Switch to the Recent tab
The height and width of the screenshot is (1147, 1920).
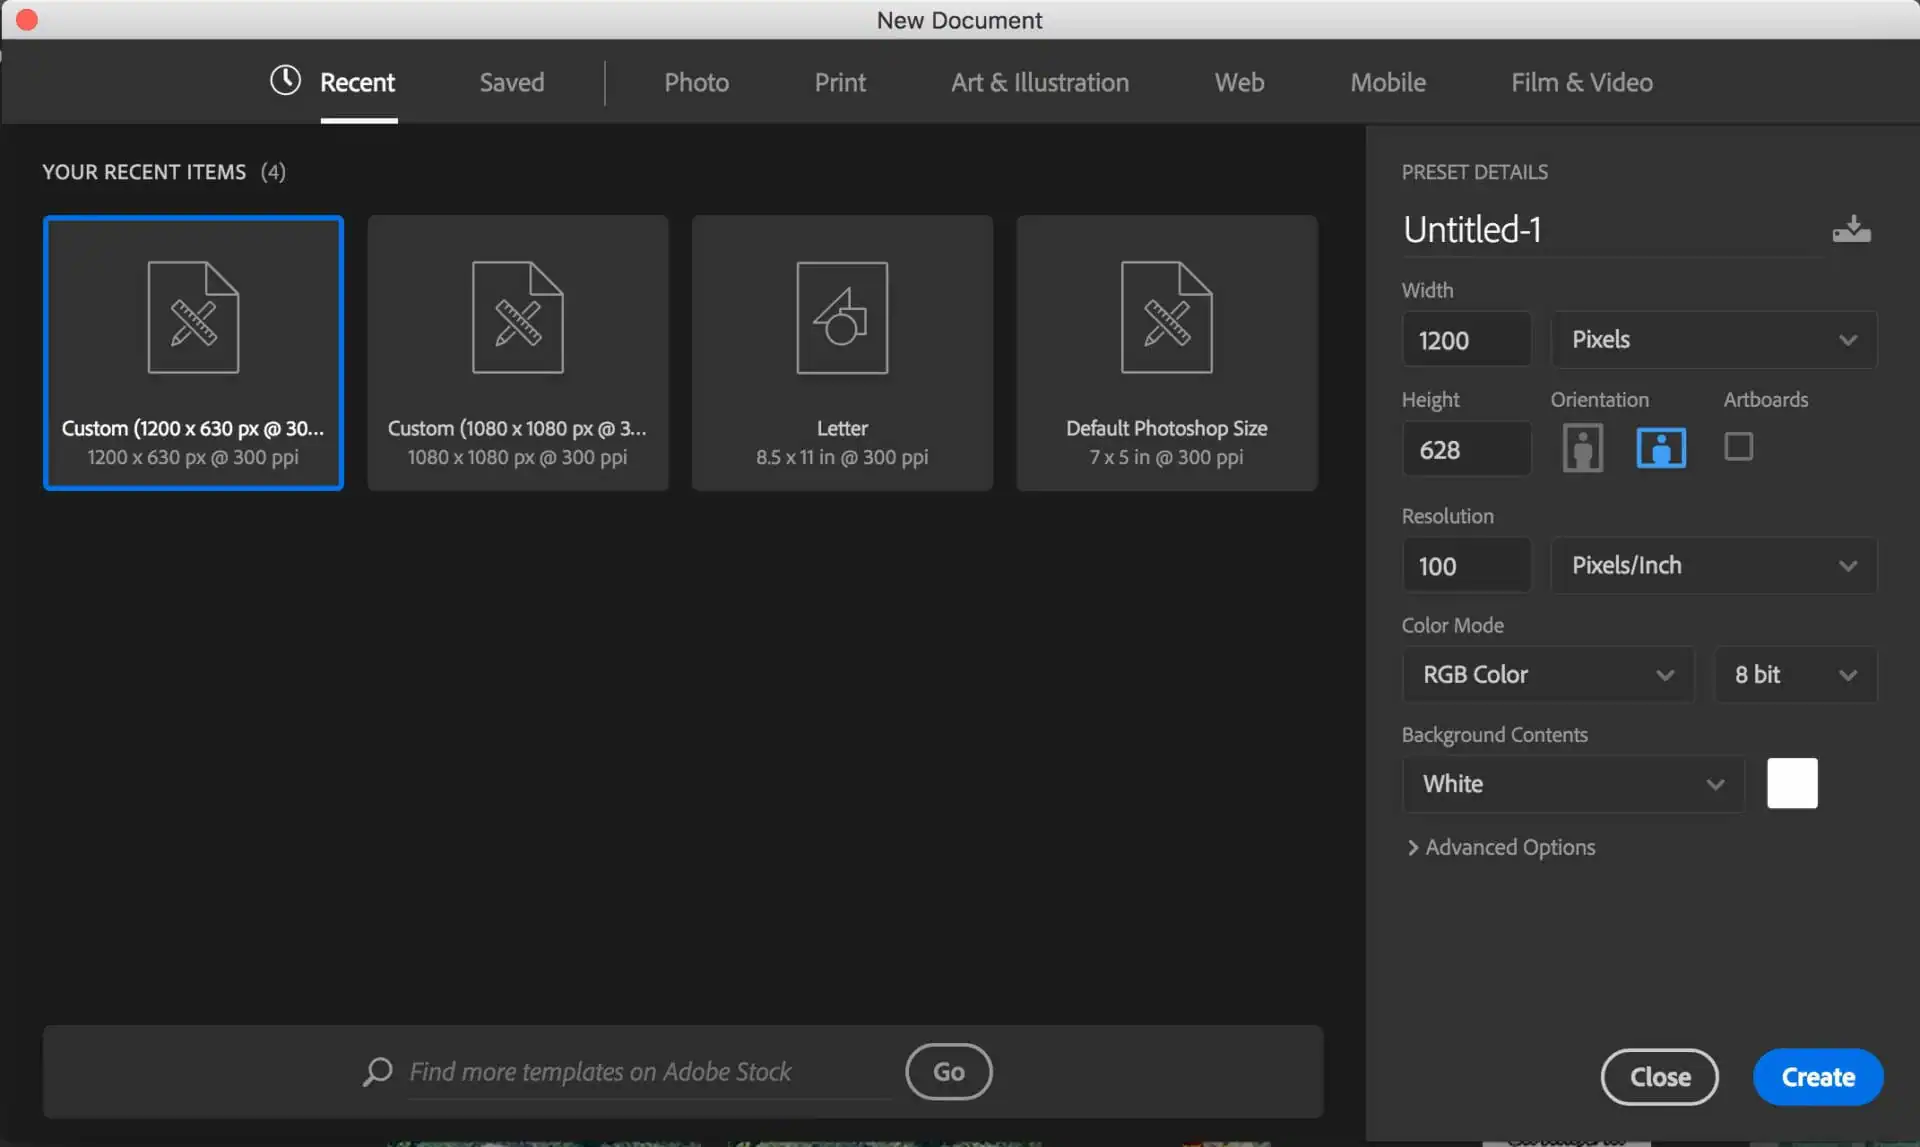coord(357,82)
